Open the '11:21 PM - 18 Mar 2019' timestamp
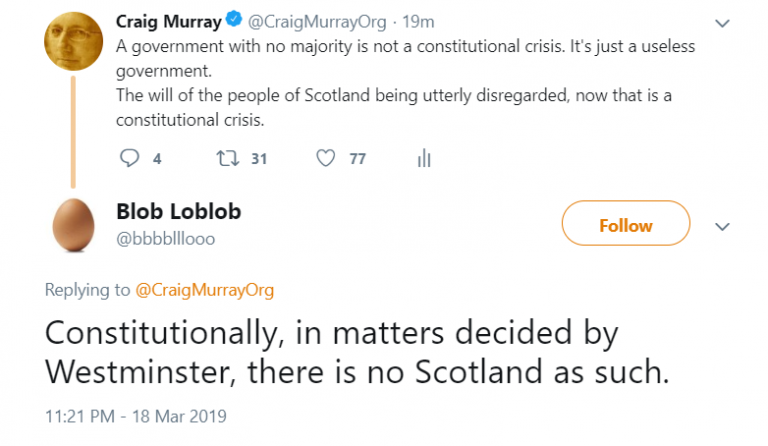This screenshot has width=768, height=446. point(135,416)
